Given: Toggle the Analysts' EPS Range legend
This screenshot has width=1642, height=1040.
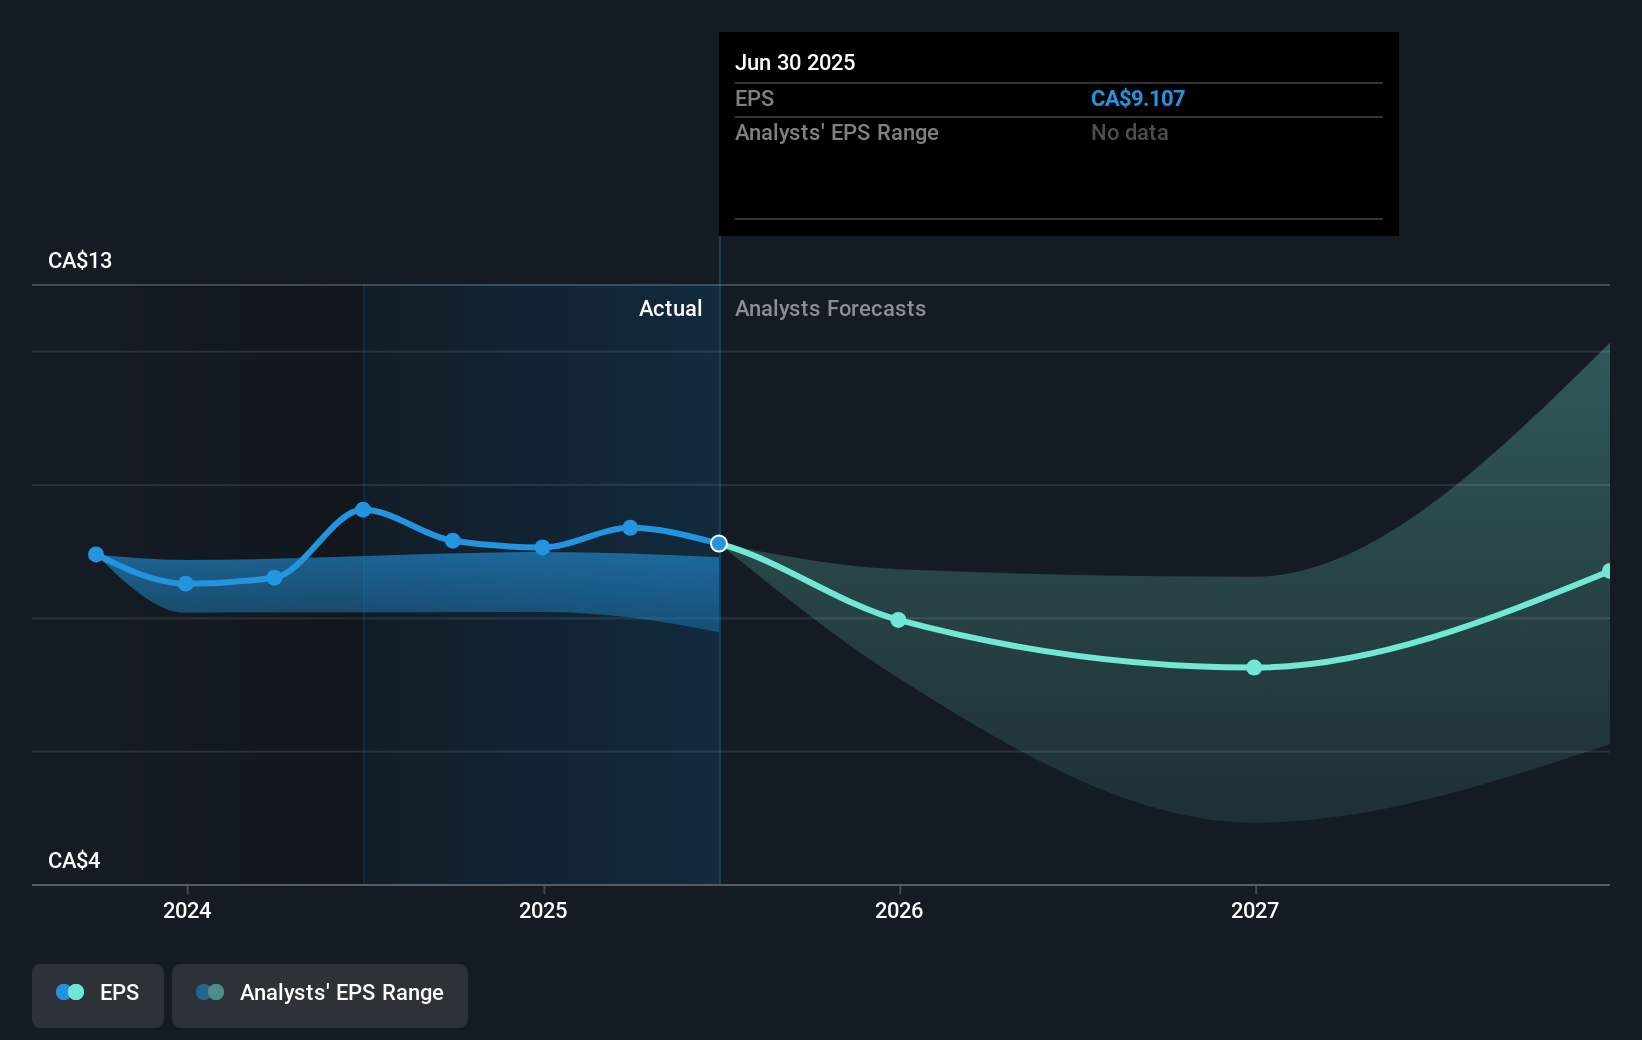Looking at the screenshot, I should point(320,993).
